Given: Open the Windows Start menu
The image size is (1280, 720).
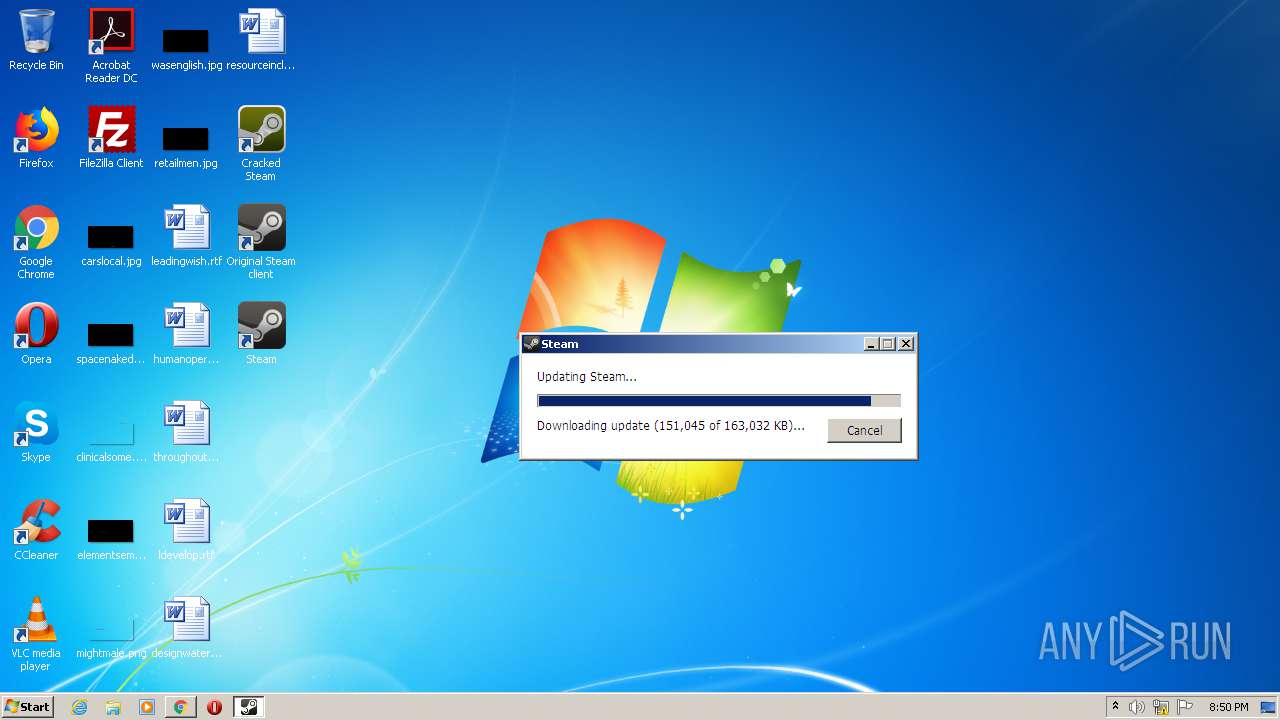Looking at the screenshot, I should tap(27, 707).
